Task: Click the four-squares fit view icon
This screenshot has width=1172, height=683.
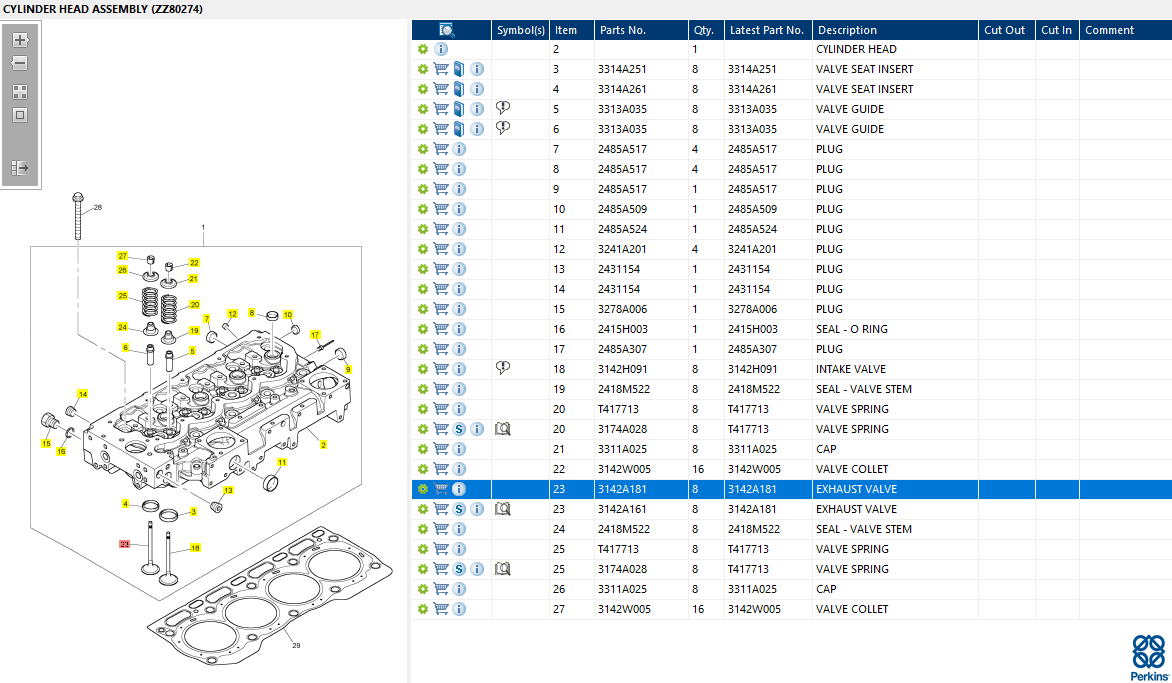Action: tap(20, 91)
